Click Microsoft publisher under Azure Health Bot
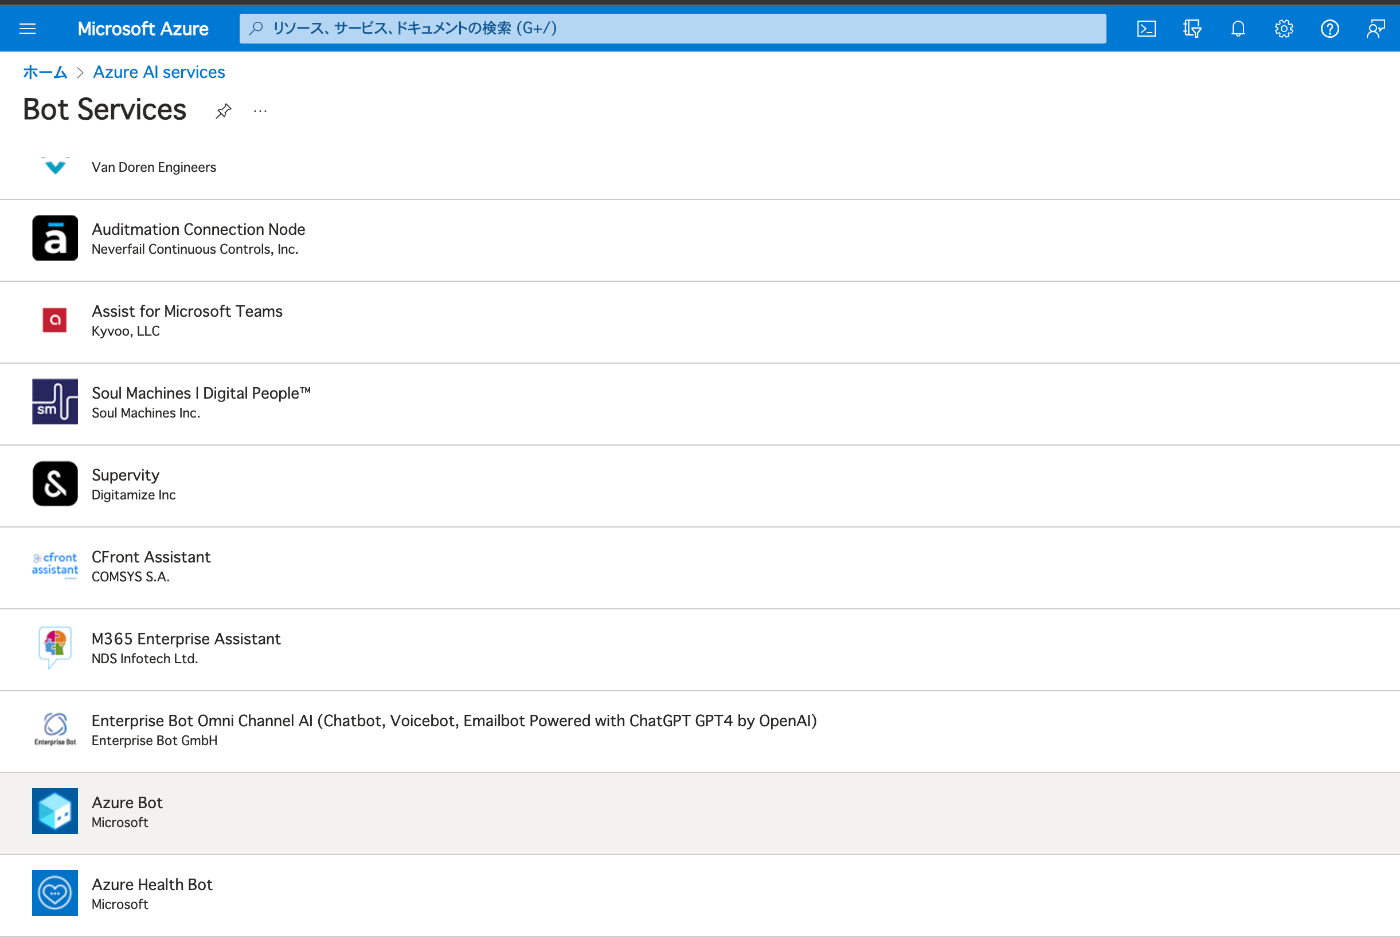The image size is (1400, 937). [x=120, y=905]
